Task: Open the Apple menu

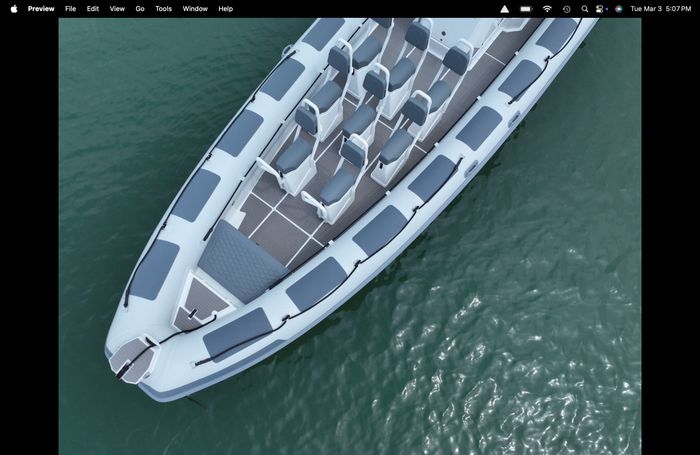Action: point(14,9)
